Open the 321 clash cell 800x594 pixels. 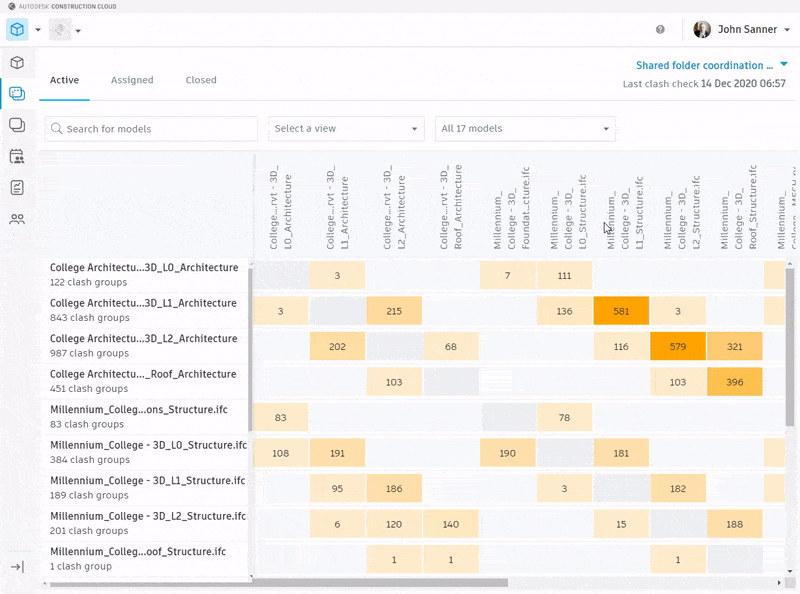point(735,346)
